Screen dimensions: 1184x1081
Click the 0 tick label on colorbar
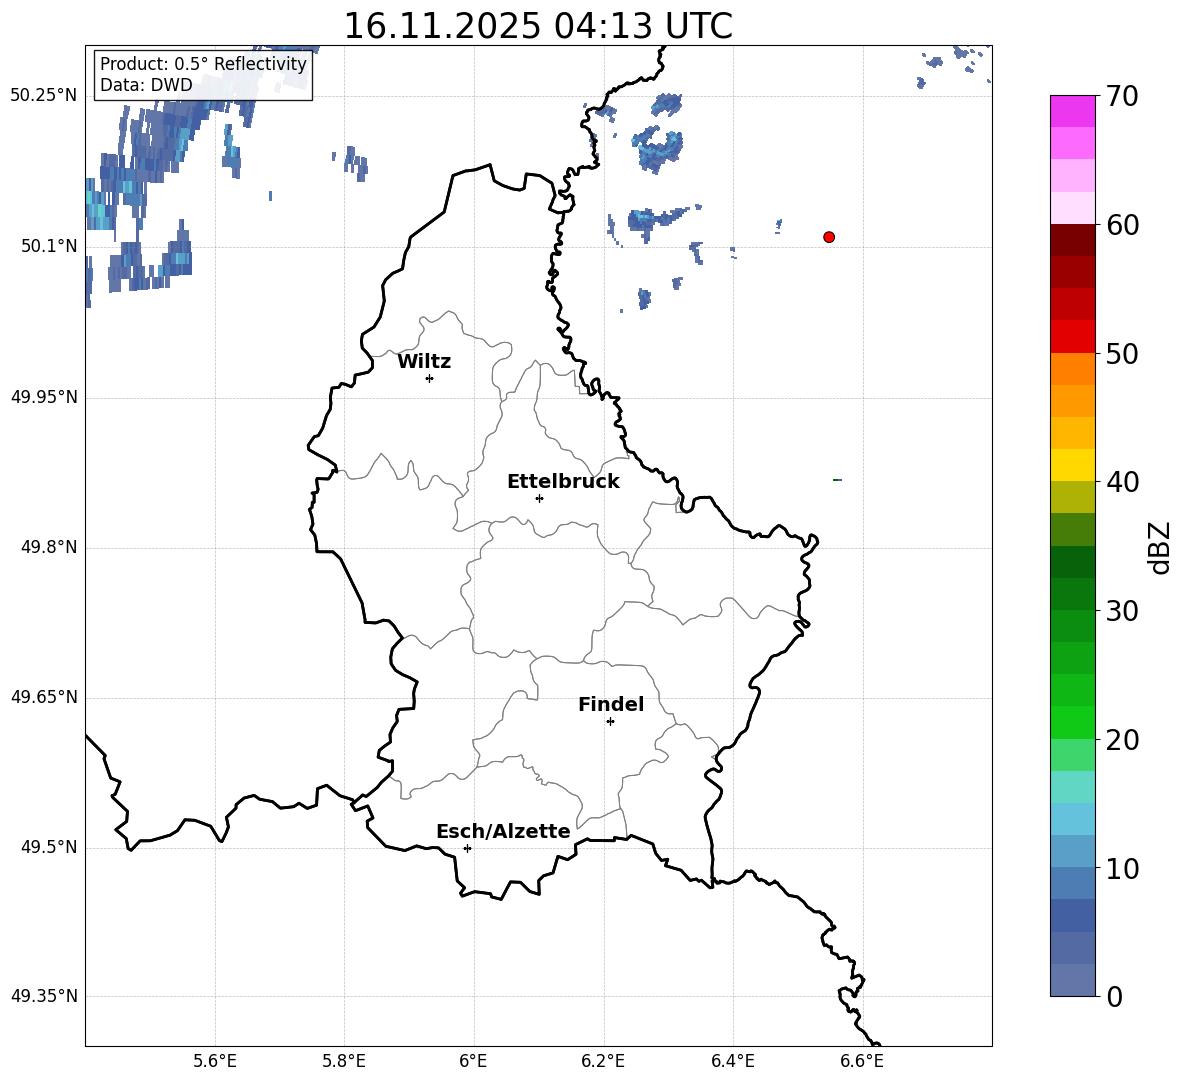pos(1114,996)
